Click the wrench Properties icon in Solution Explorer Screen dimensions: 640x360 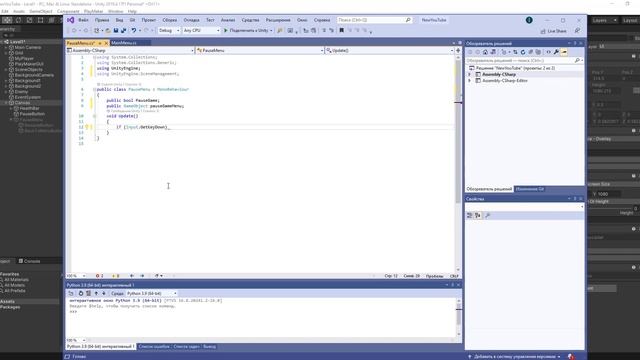[x=556, y=52]
